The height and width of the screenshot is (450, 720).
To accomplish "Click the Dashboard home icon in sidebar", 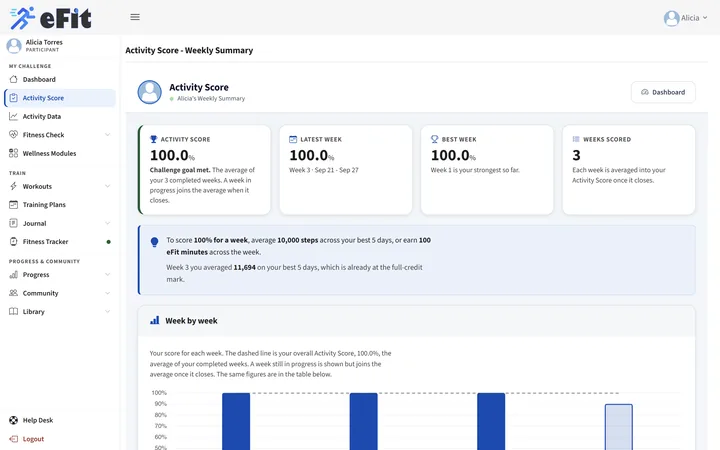I will click(13, 79).
